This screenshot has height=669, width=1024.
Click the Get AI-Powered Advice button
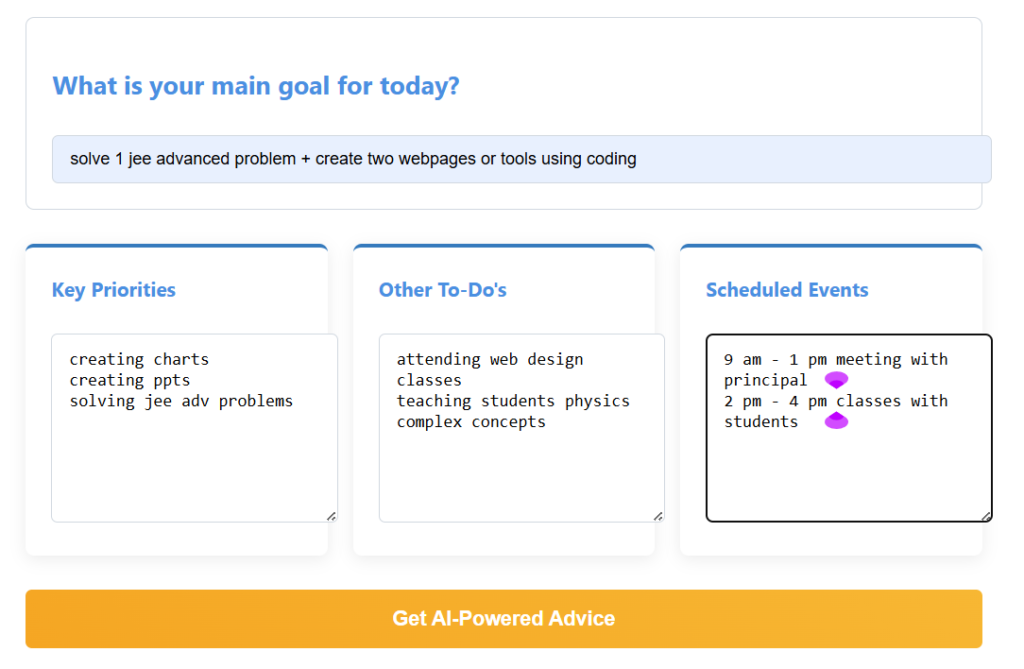coord(504,619)
